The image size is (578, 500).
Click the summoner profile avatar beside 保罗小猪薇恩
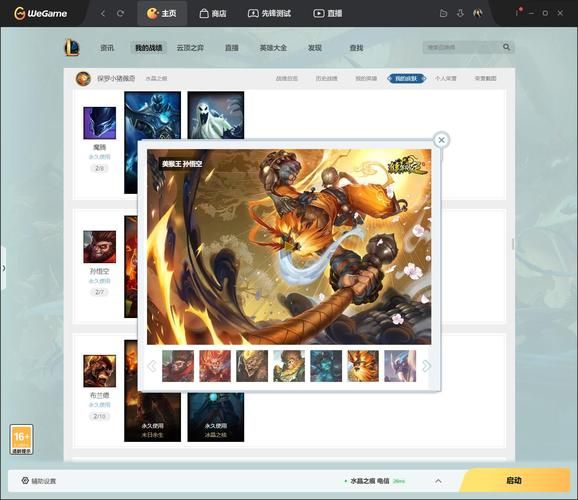click(83, 79)
